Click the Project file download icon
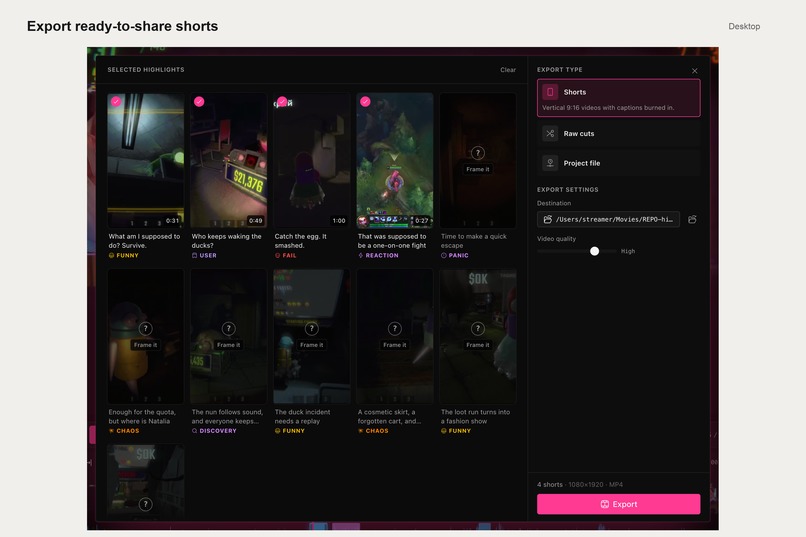 [550, 163]
